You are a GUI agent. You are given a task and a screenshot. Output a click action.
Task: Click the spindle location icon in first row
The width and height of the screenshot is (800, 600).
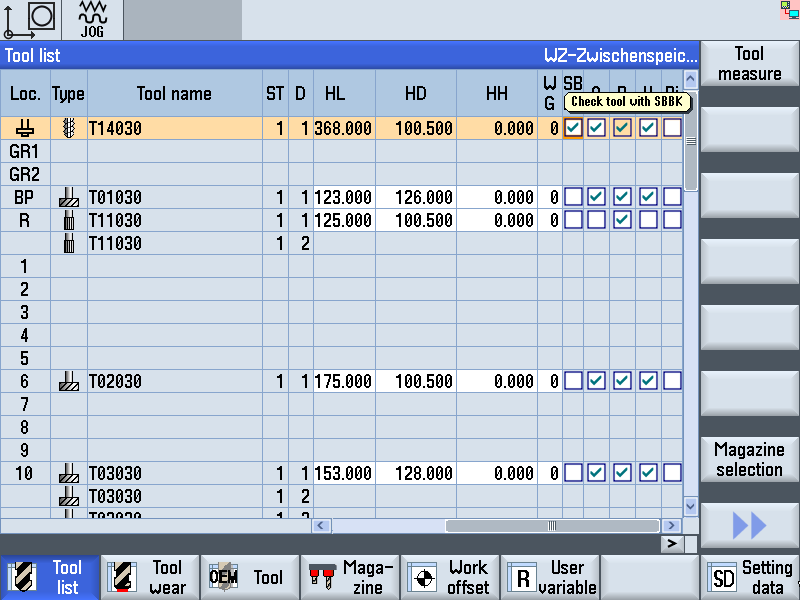click(x=25, y=128)
